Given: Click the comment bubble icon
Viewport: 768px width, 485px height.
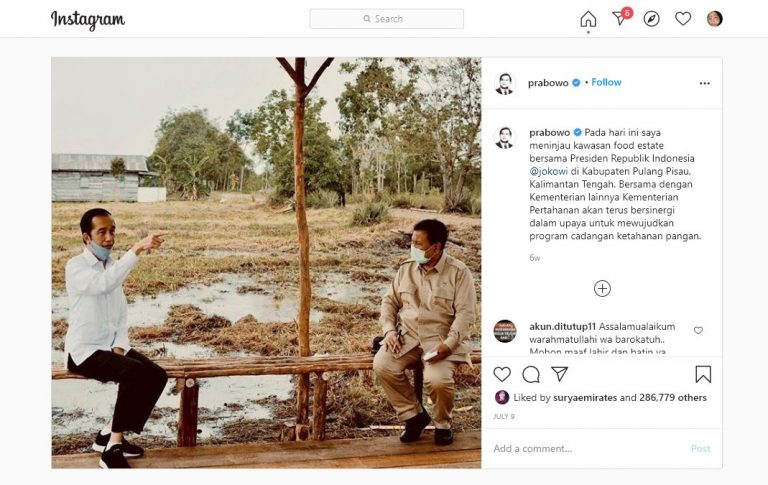Looking at the screenshot, I should tap(531, 374).
